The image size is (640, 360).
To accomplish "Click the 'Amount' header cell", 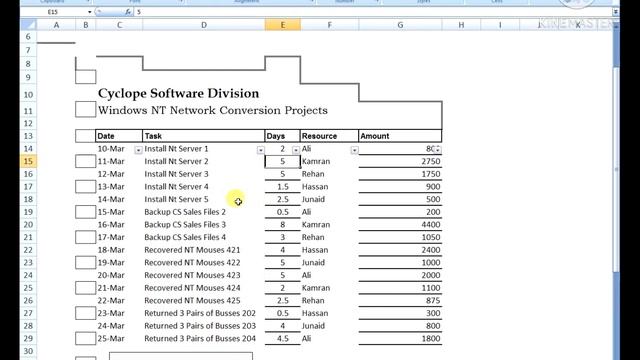I will [x=400, y=136].
